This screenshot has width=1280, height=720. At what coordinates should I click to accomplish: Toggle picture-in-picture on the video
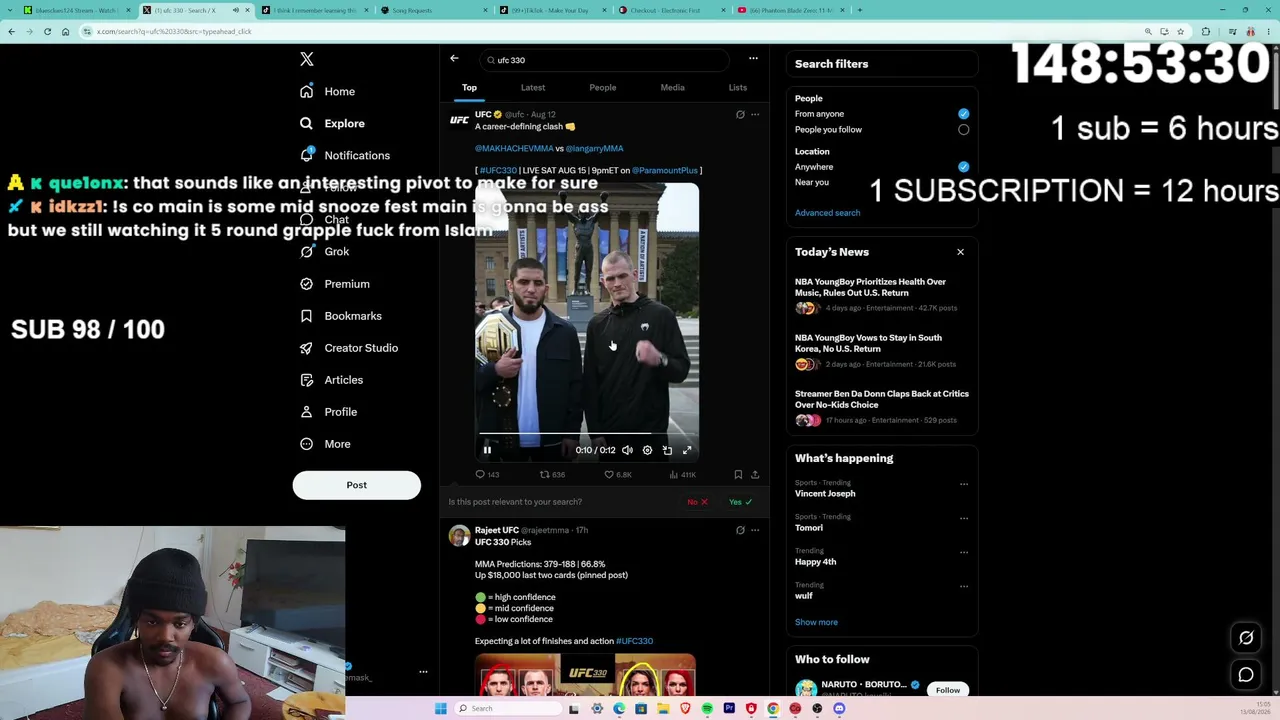point(667,450)
